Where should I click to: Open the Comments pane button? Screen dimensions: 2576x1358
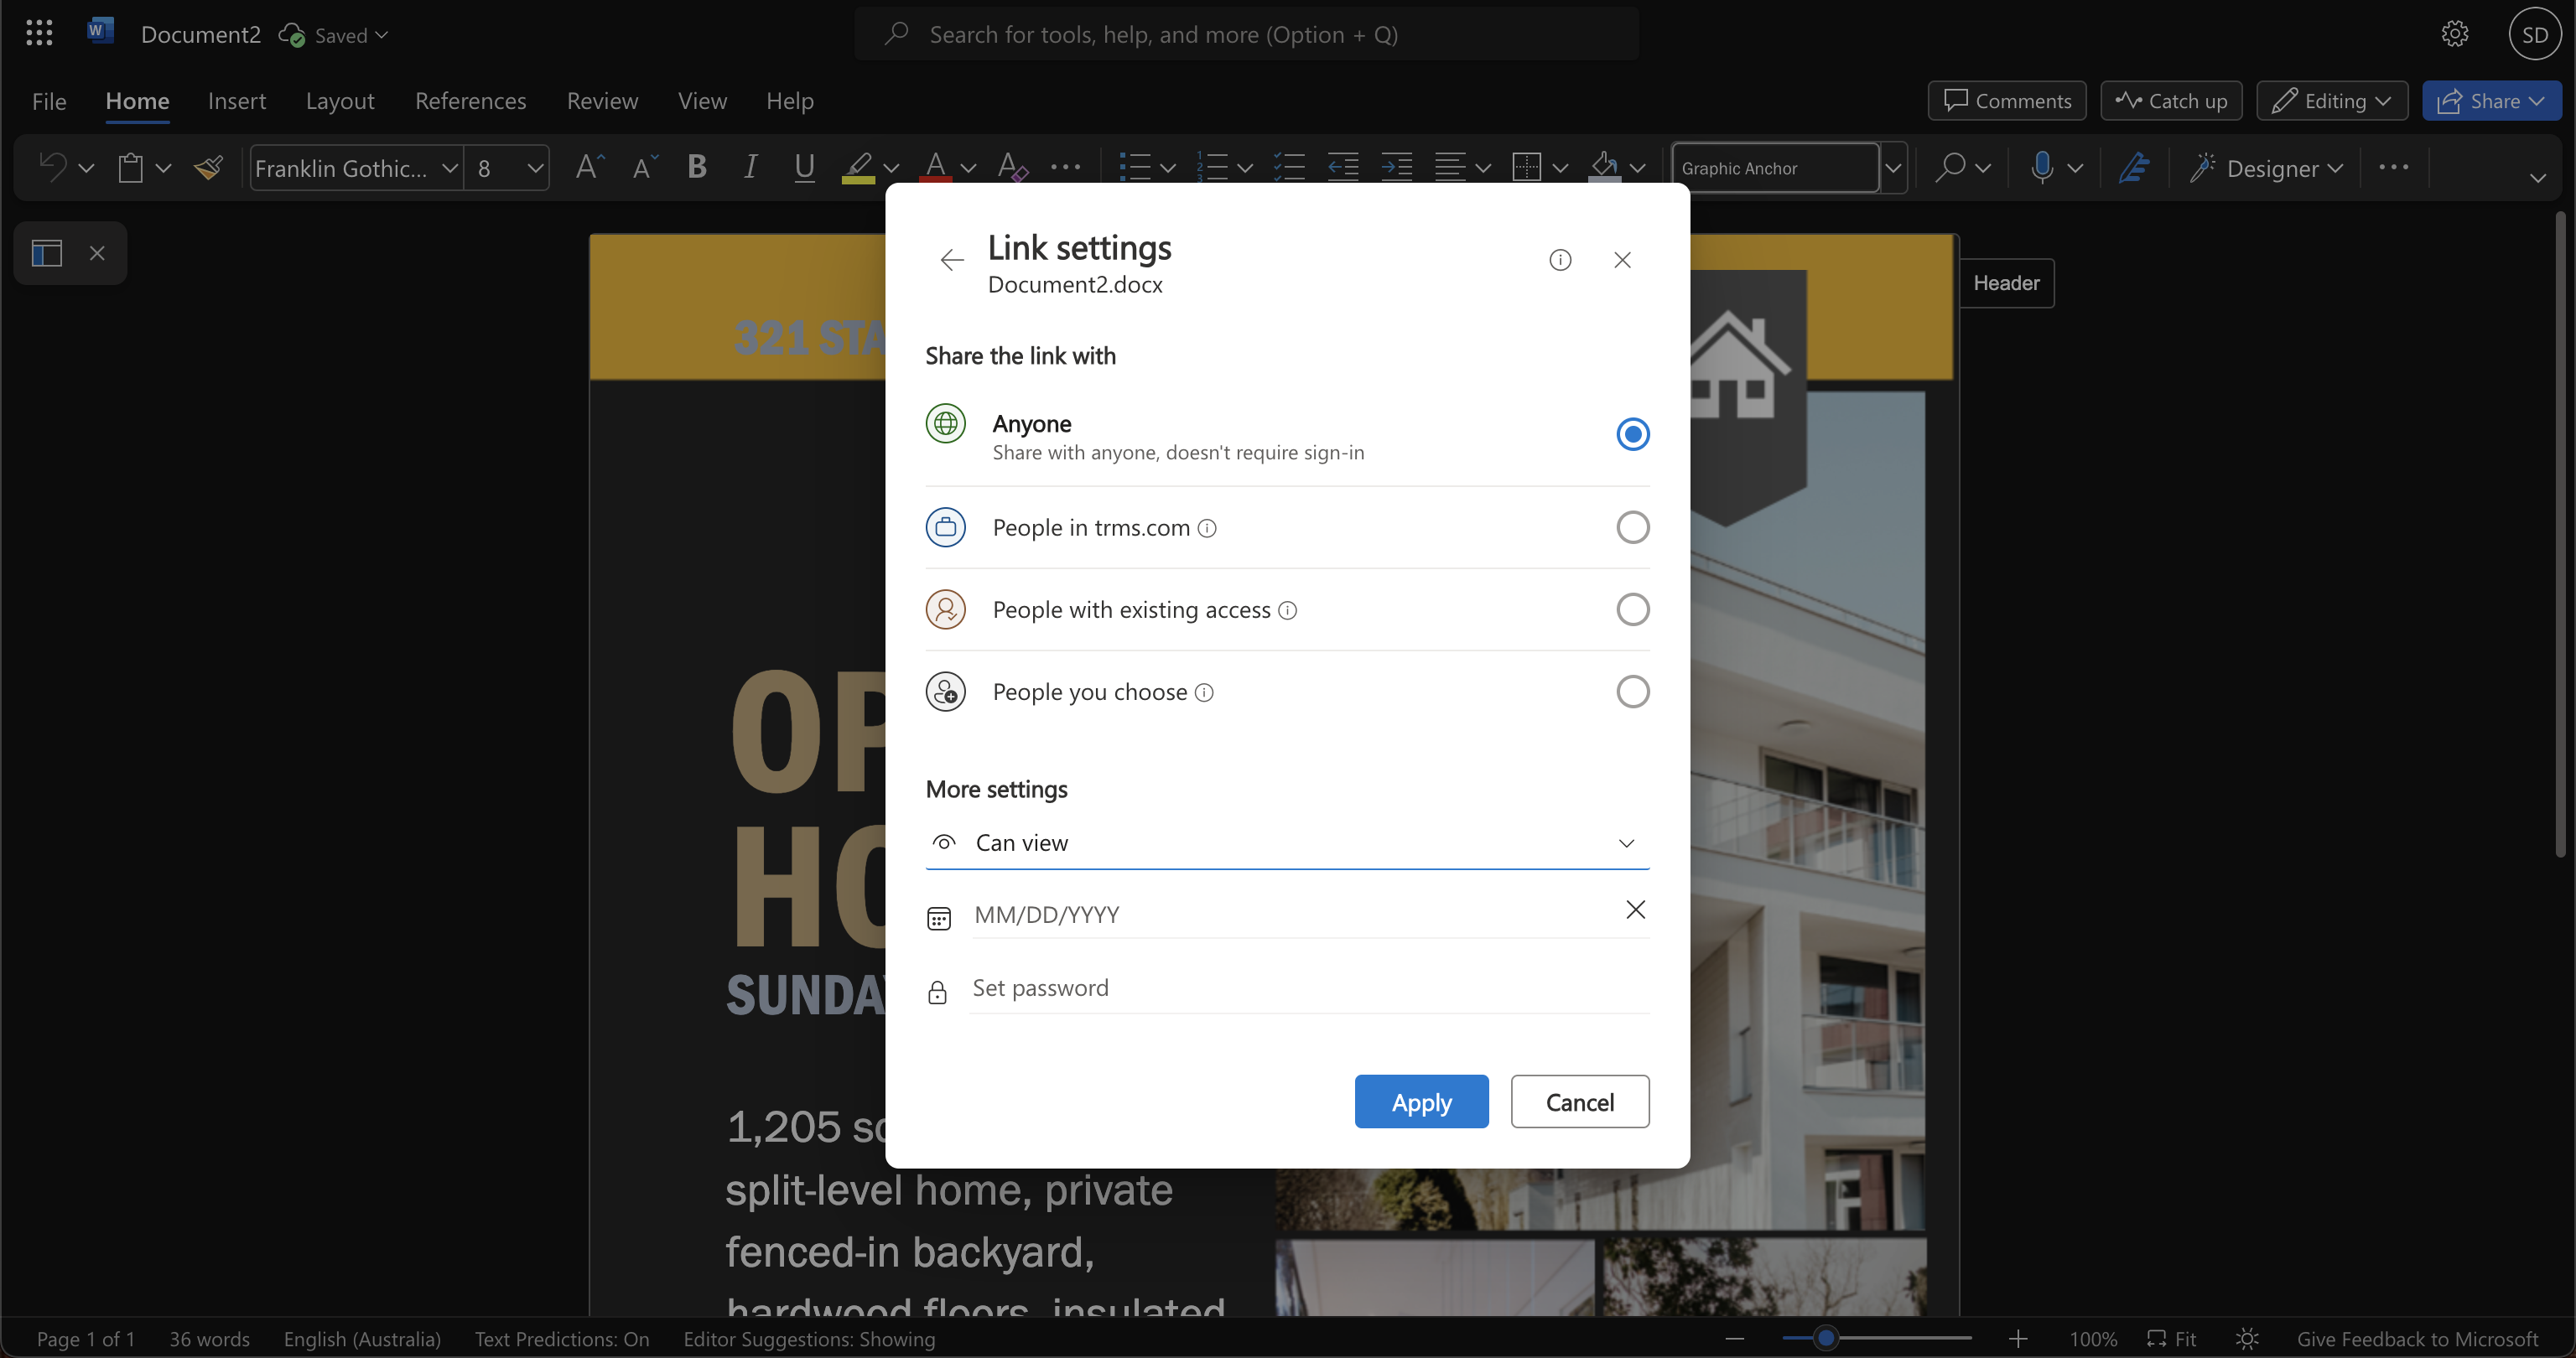(2007, 101)
